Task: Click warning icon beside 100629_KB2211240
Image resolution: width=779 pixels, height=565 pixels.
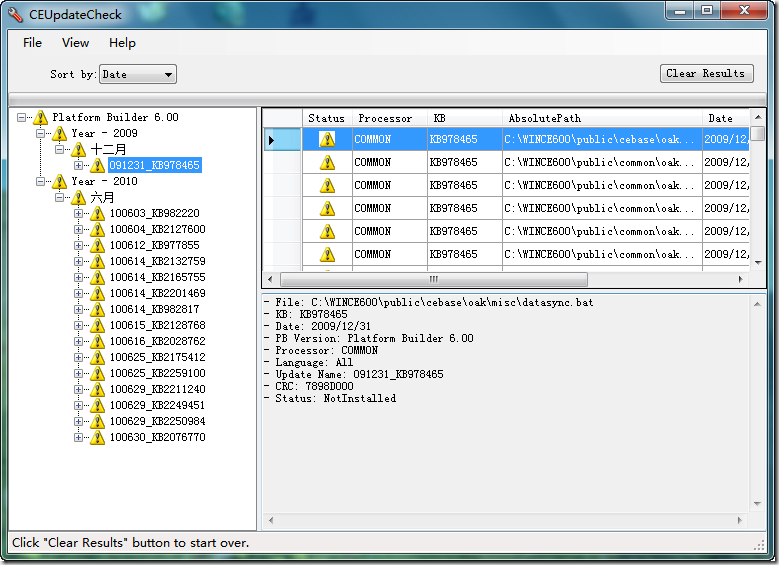Action: [97, 390]
